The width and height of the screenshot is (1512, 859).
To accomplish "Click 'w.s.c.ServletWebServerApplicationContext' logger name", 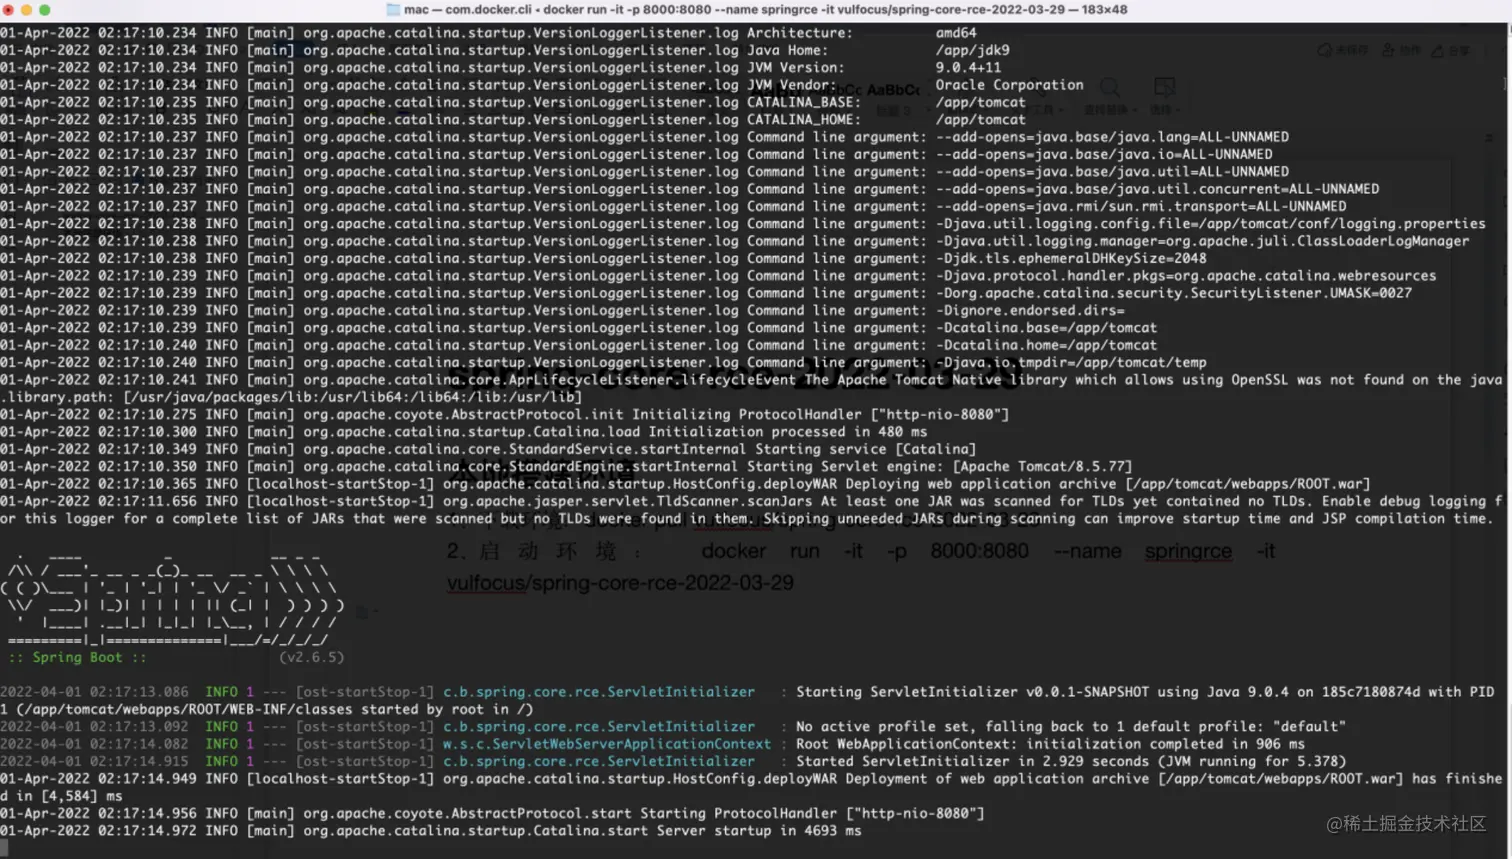I will (607, 744).
